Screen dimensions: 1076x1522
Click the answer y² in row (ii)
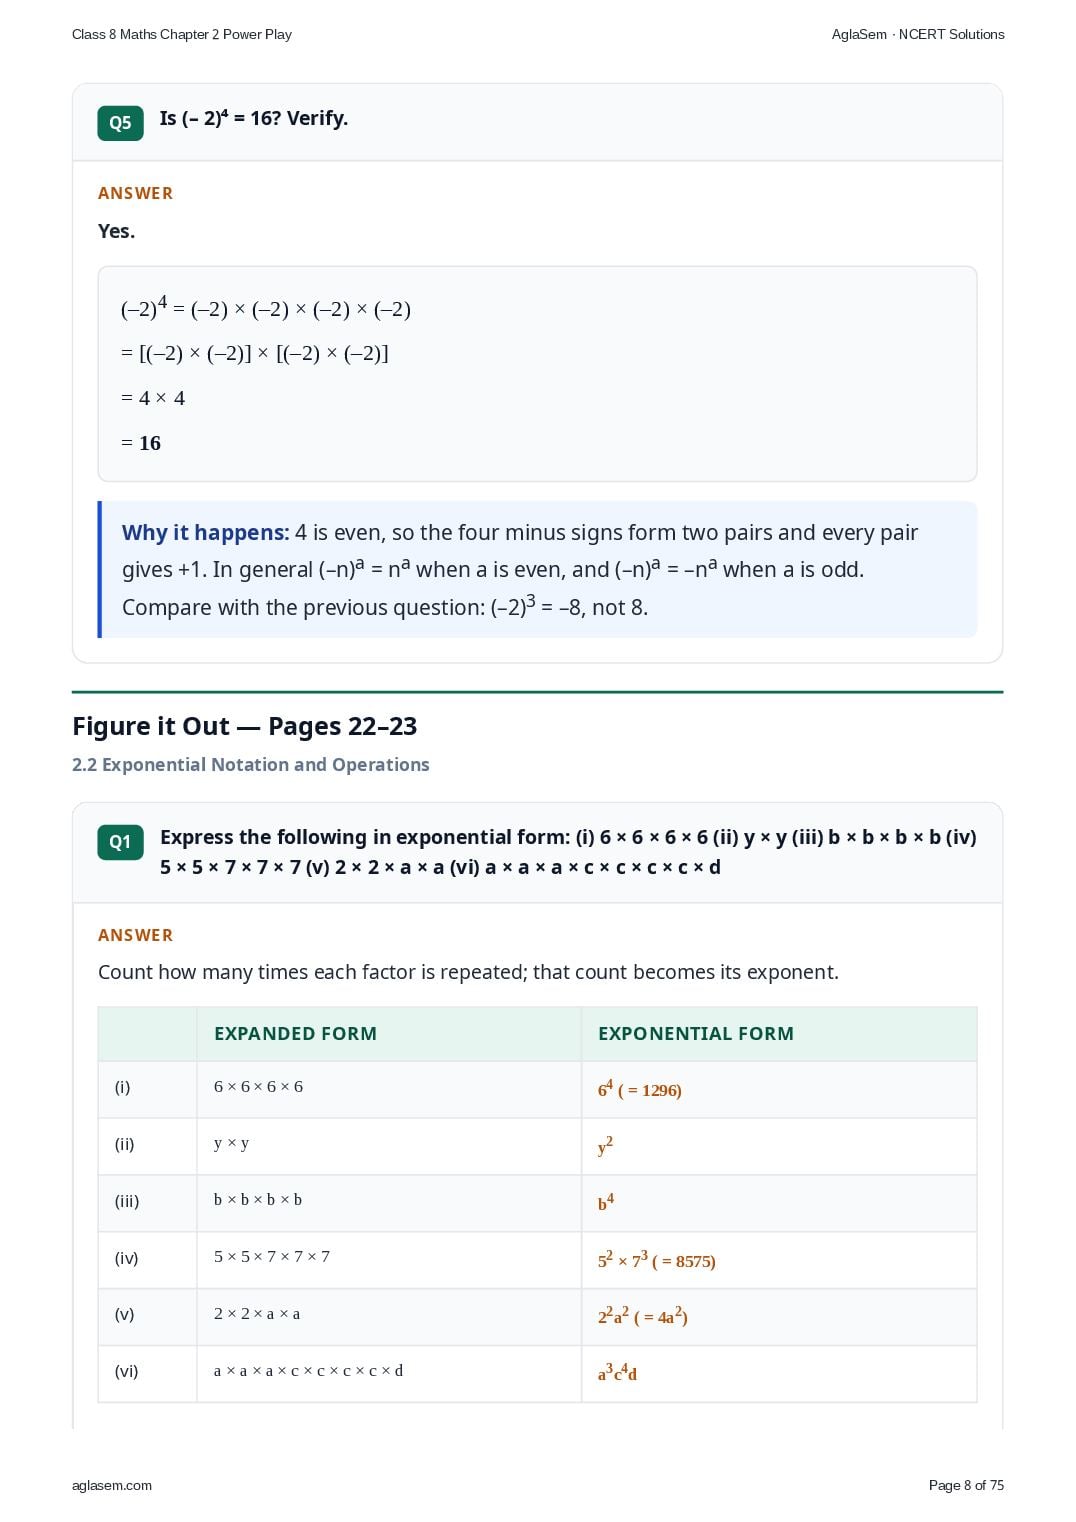point(605,1146)
